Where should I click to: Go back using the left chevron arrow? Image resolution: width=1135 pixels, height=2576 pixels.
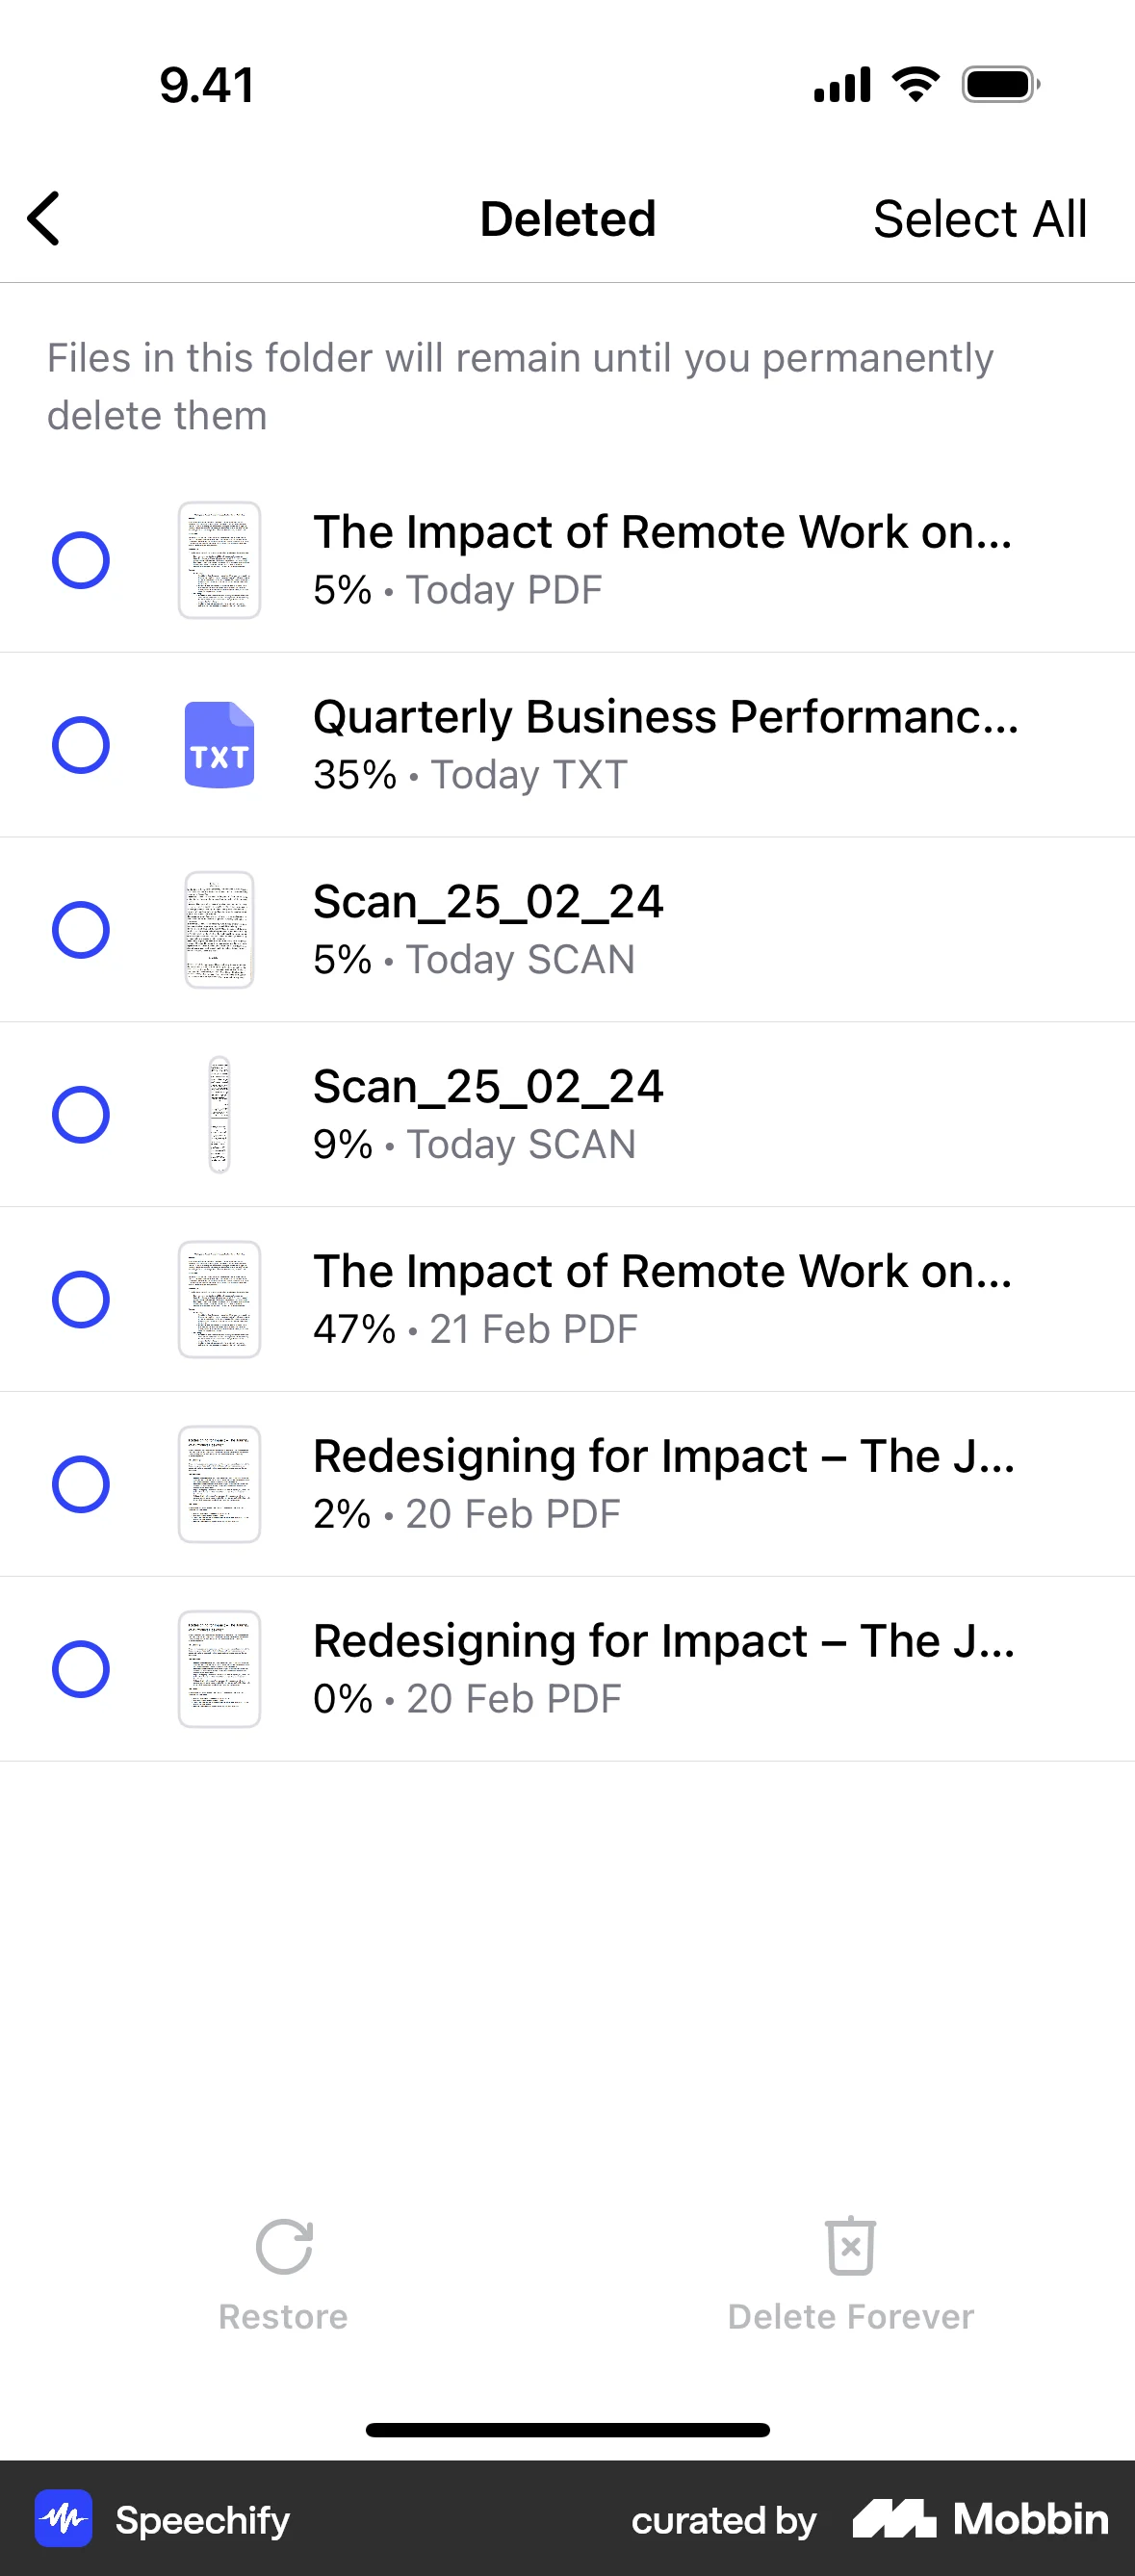pos(44,218)
